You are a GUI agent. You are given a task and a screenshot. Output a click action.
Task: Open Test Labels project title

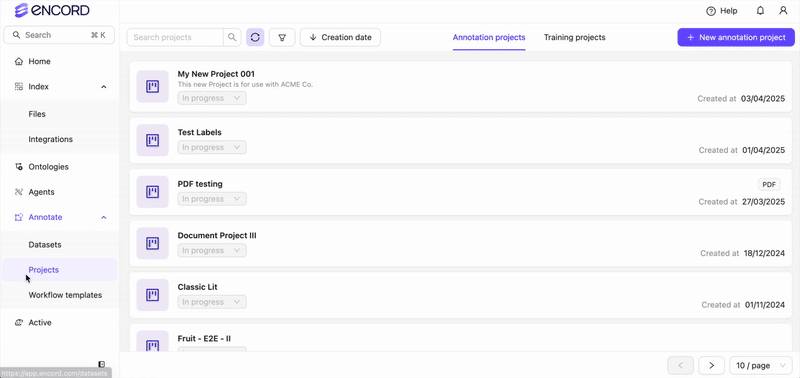199,132
